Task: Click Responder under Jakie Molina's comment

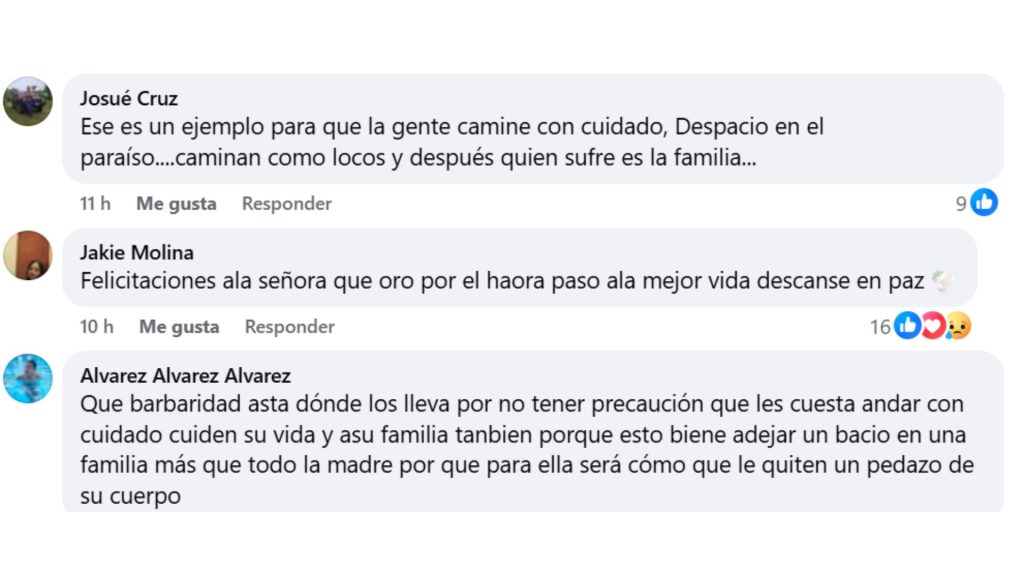Action: click(289, 326)
